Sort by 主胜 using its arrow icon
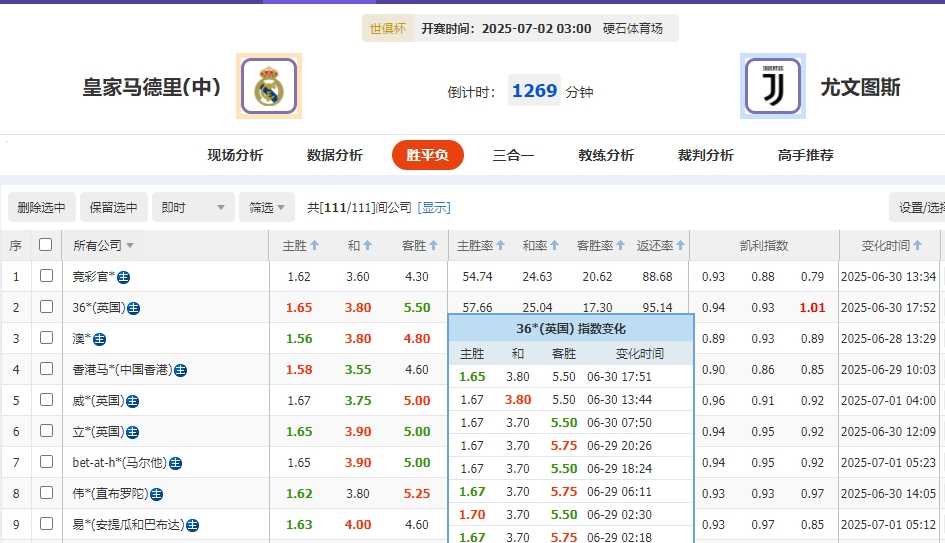This screenshot has height=543, width=945. coord(315,246)
